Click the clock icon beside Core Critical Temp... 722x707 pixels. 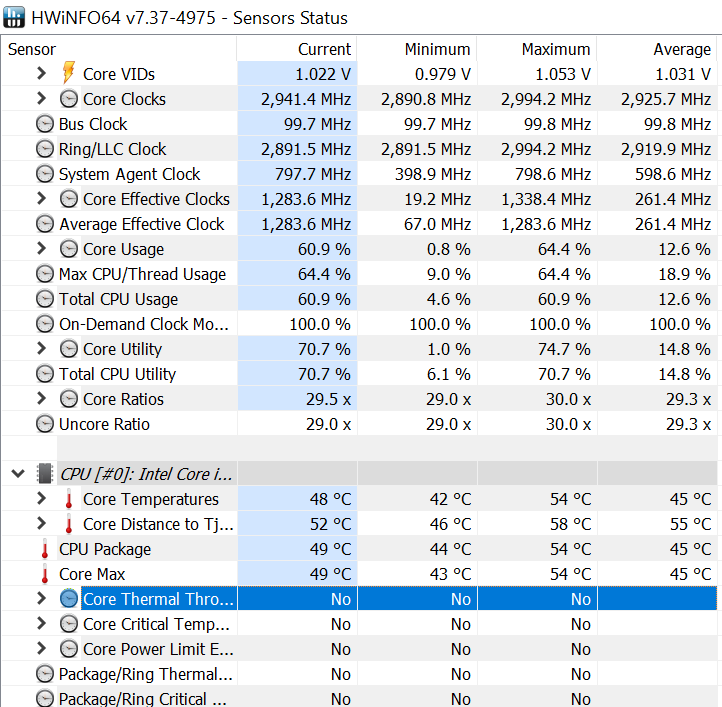coord(69,624)
